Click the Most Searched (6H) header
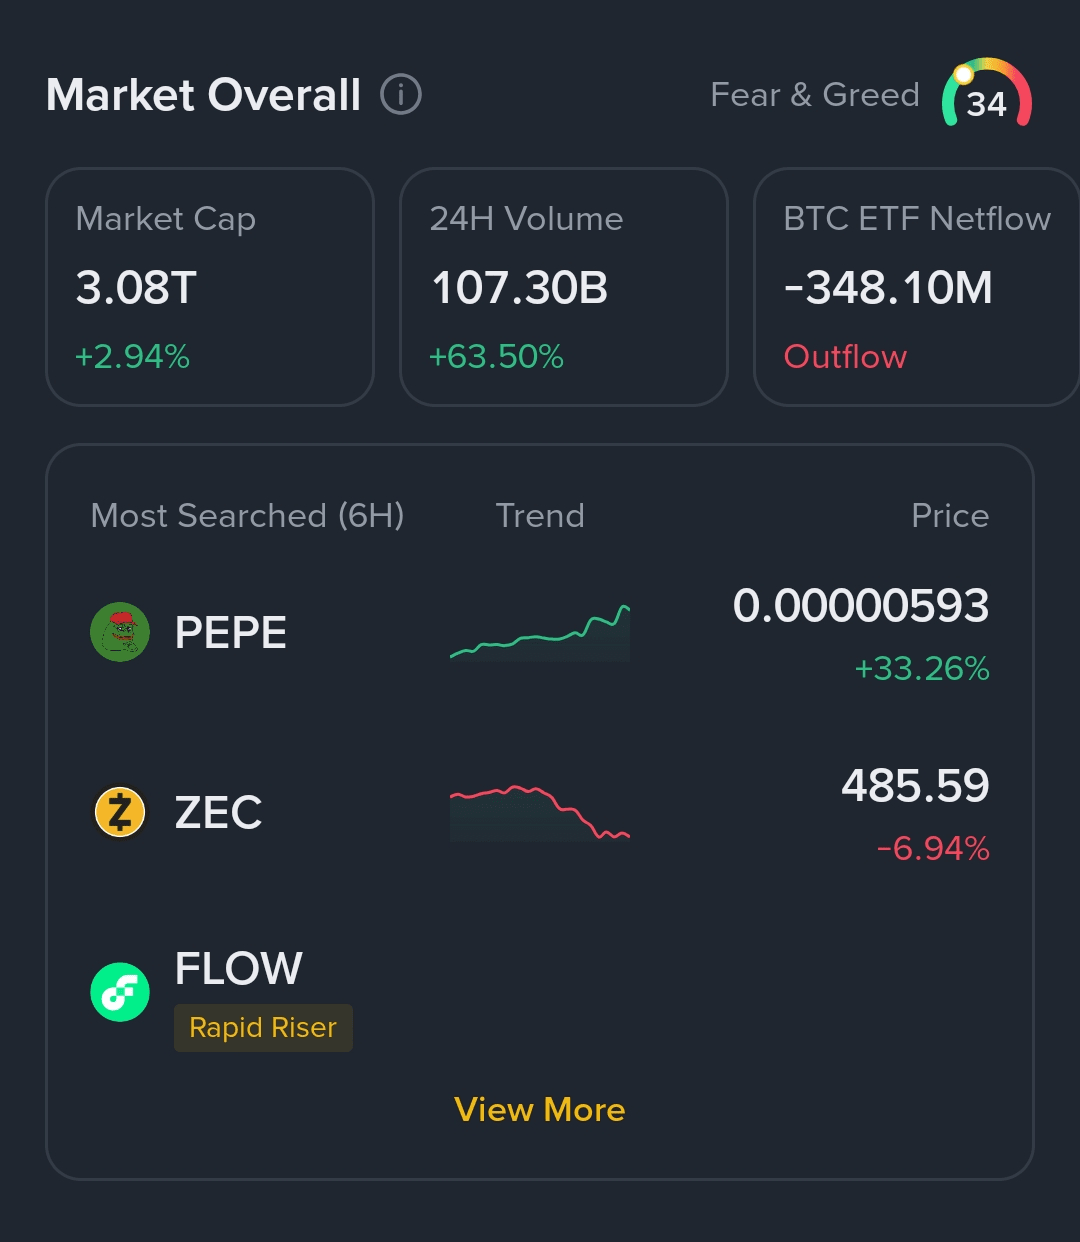Viewport: 1080px width, 1242px height. click(x=247, y=516)
